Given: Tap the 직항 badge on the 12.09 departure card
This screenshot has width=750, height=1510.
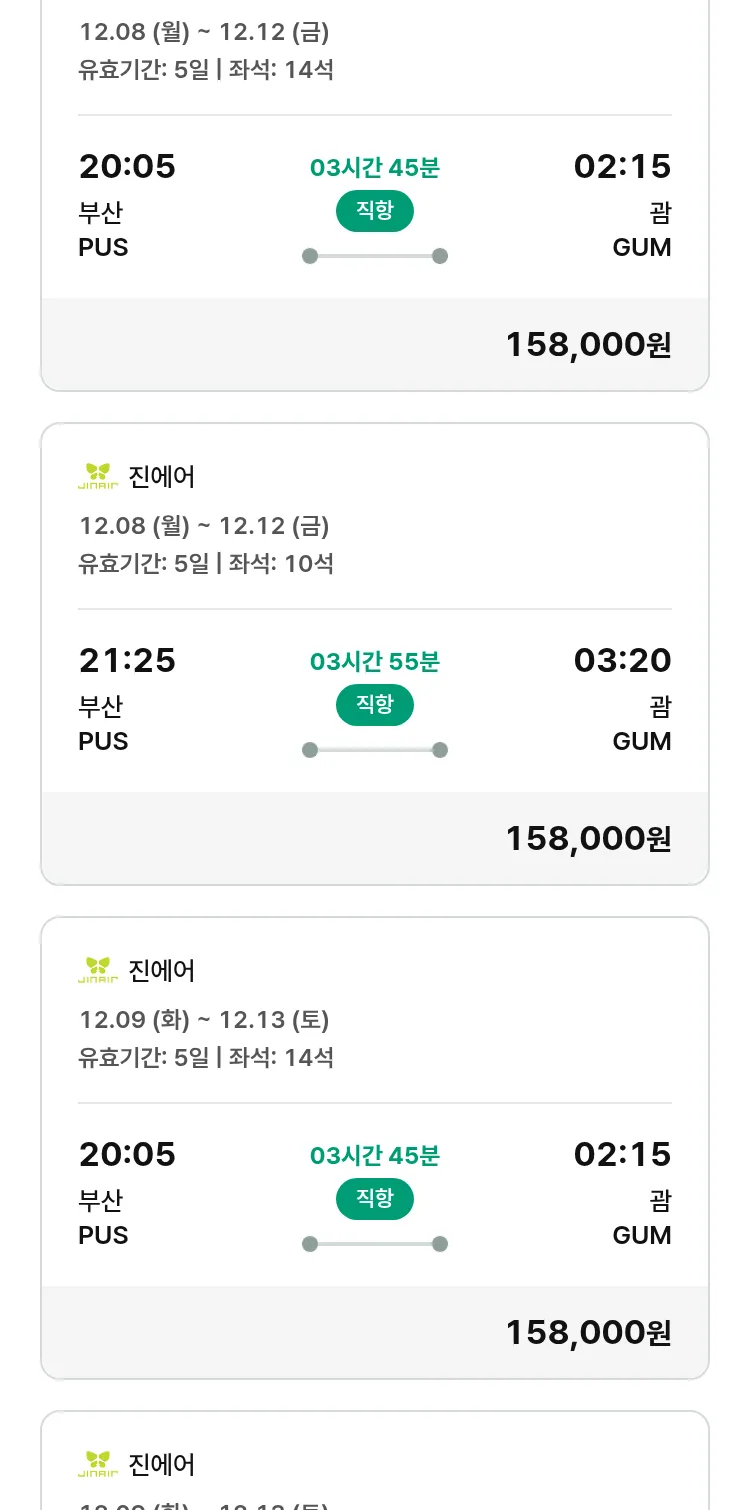Looking at the screenshot, I should click(x=374, y=1199).
